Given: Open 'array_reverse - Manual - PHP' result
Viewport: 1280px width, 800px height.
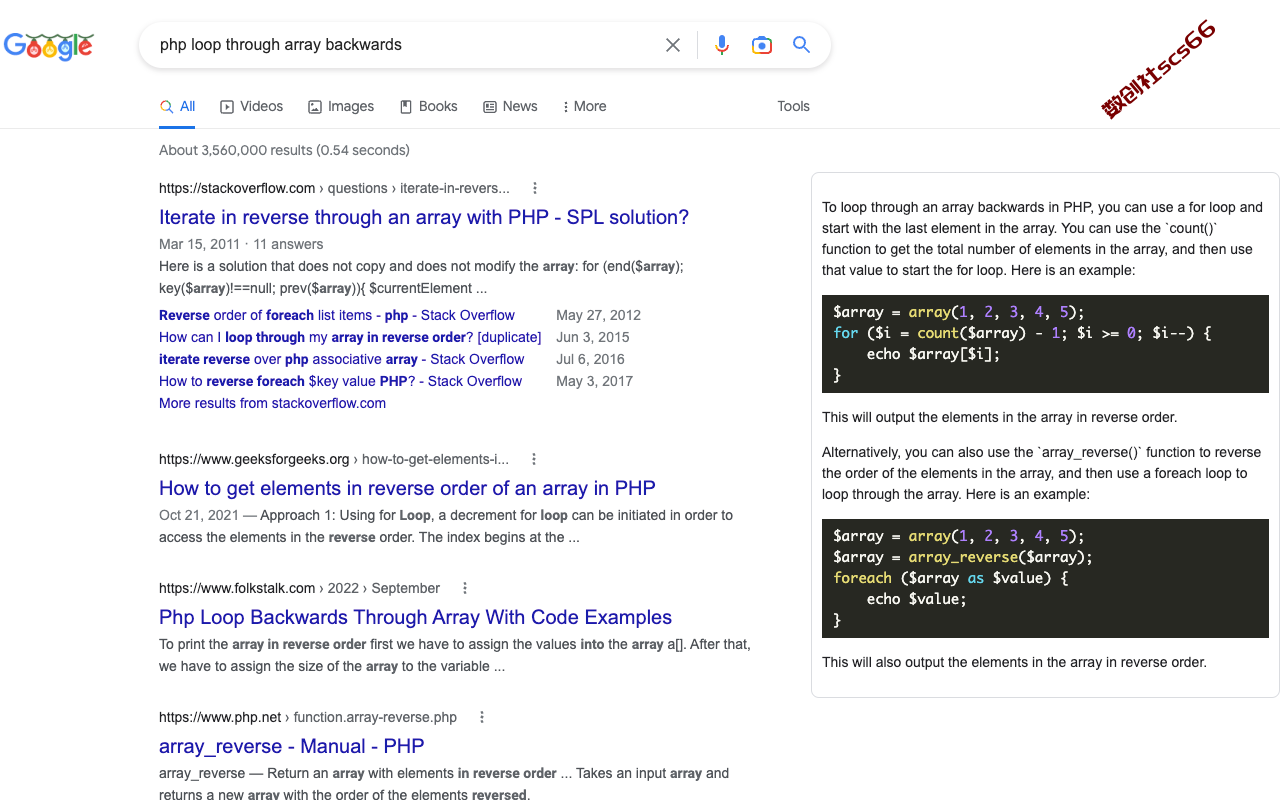Looking at the screenshot, I should (292, 746).
